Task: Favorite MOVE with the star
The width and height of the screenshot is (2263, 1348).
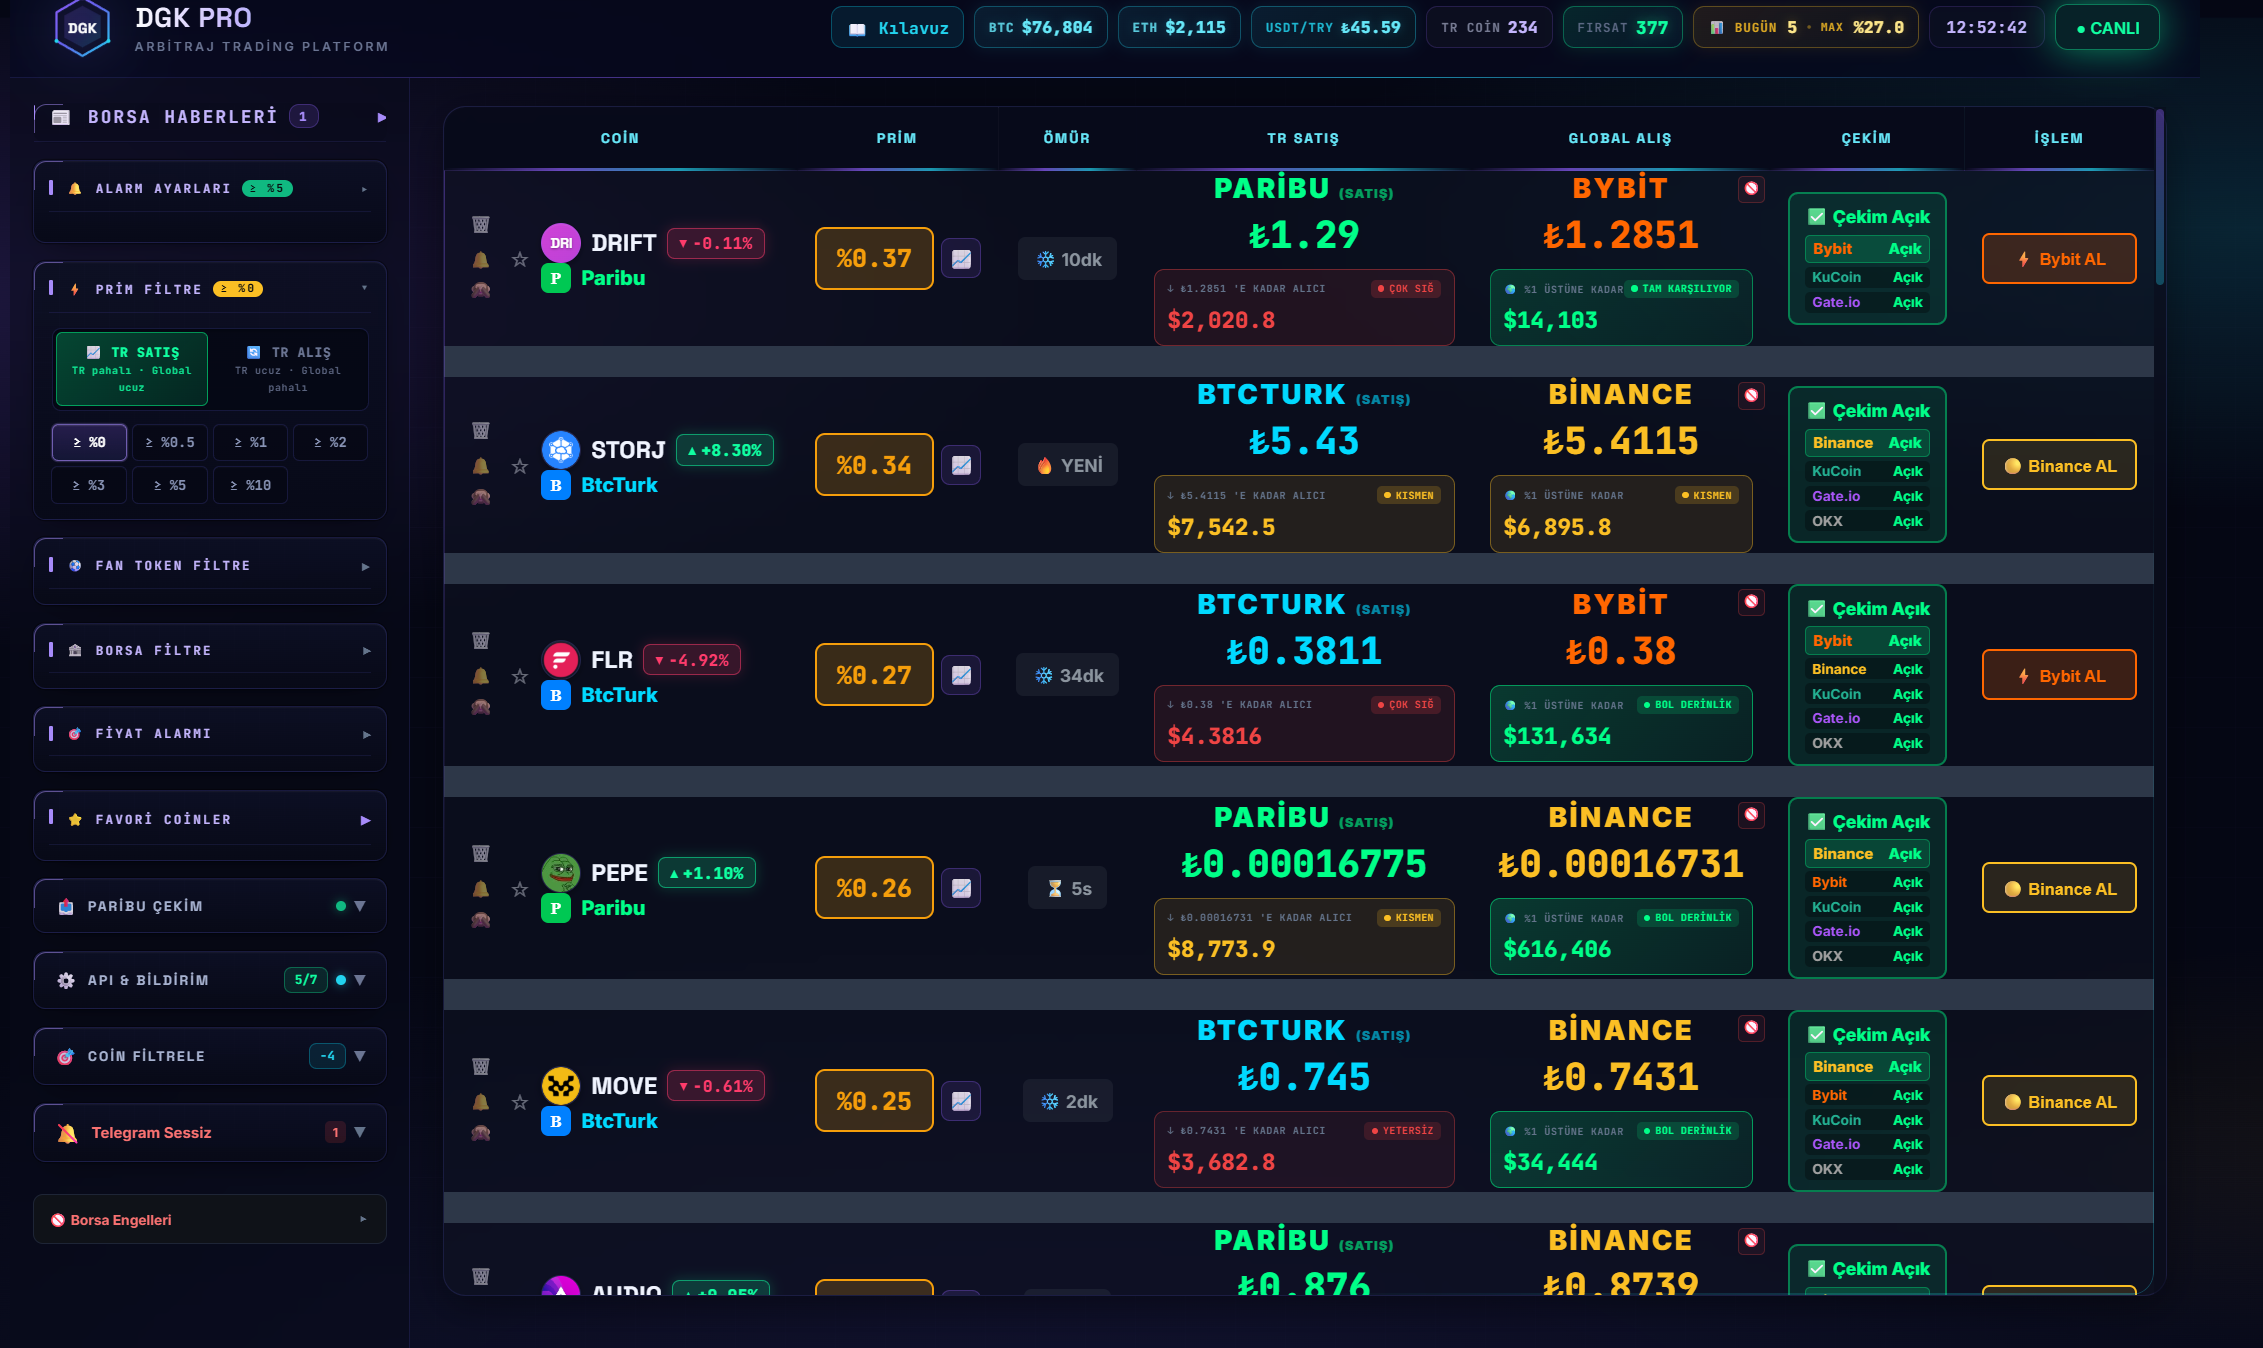Action: (520, 1102)
